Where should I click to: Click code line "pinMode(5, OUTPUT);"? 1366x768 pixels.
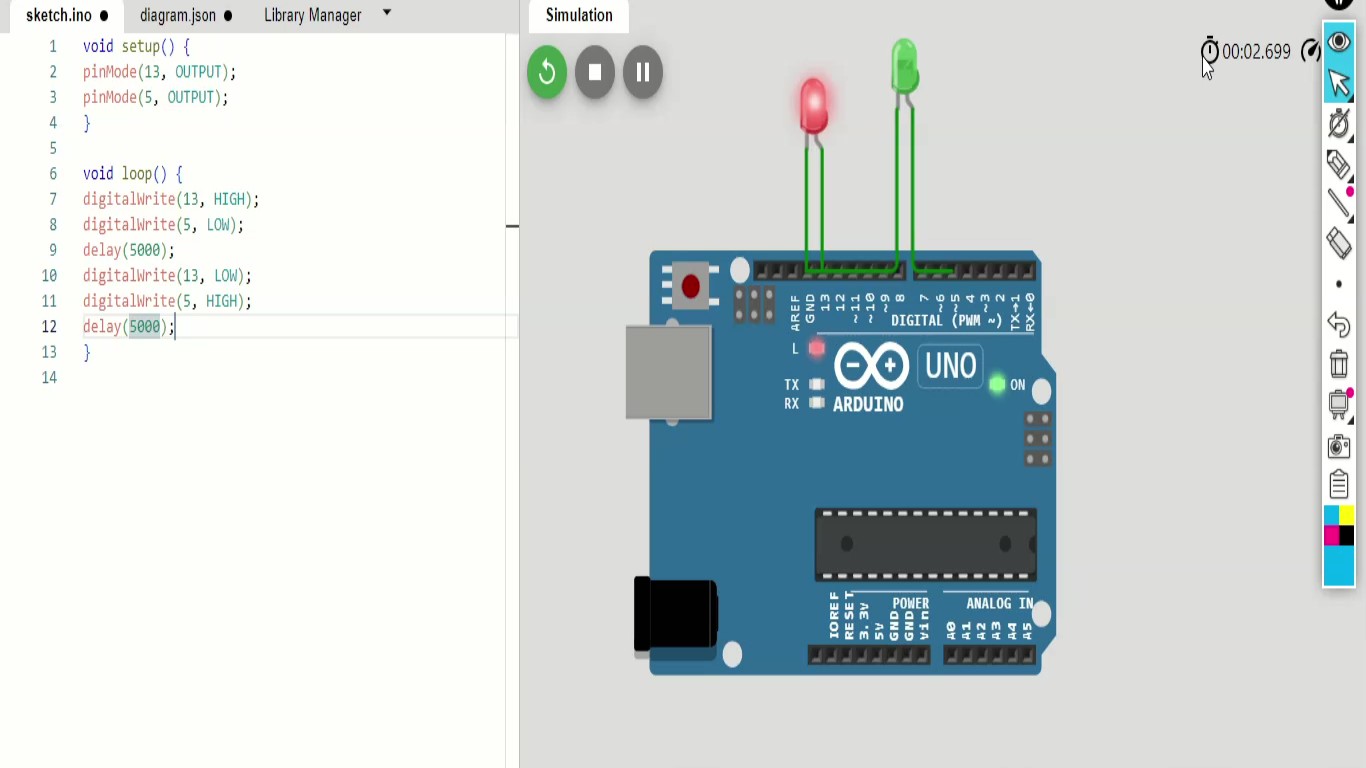(x=155, y=97)
